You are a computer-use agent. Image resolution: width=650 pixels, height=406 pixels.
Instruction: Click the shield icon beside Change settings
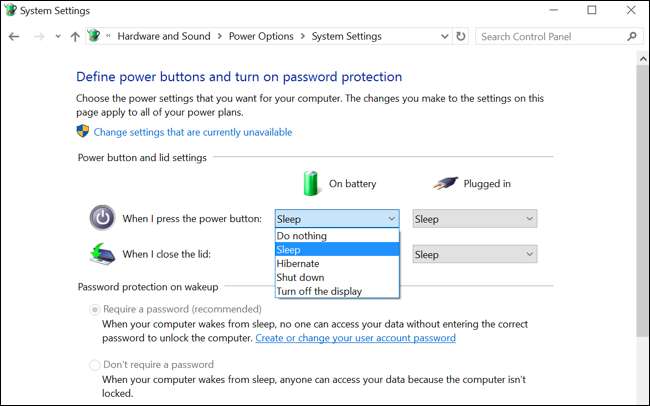point(83,131)
